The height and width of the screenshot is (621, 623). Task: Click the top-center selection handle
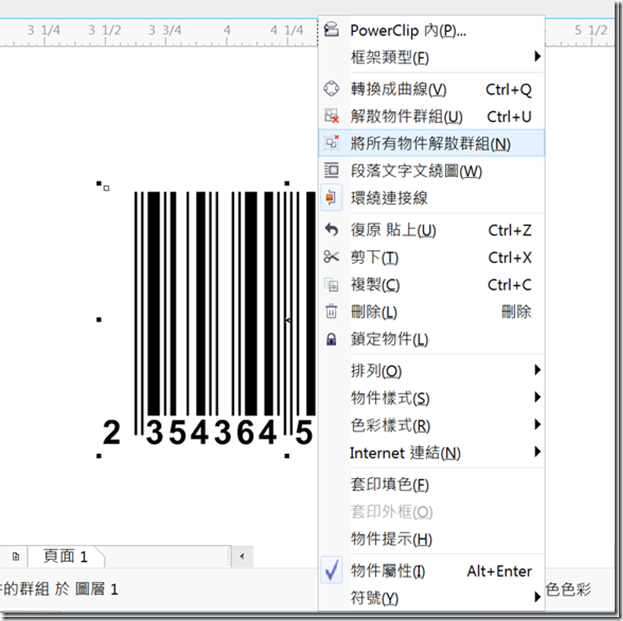point(287,183)
